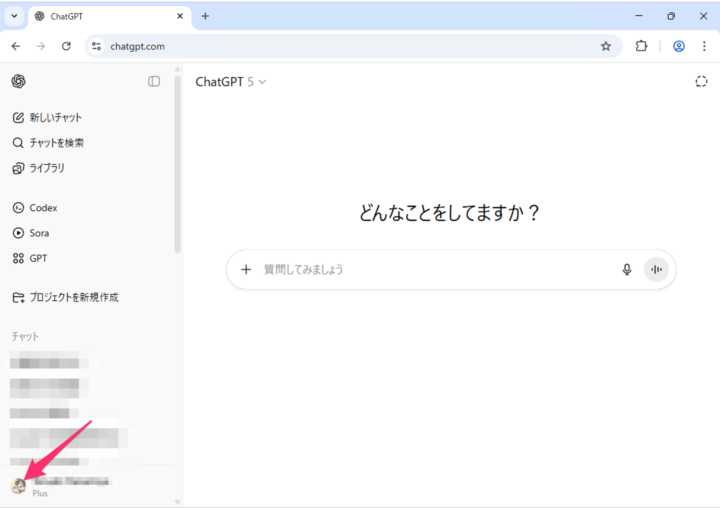The height and width of the screenshot is (508, 720).
Task: Click the 新しいチャット pencil icon
Action: tap(18, 118)
